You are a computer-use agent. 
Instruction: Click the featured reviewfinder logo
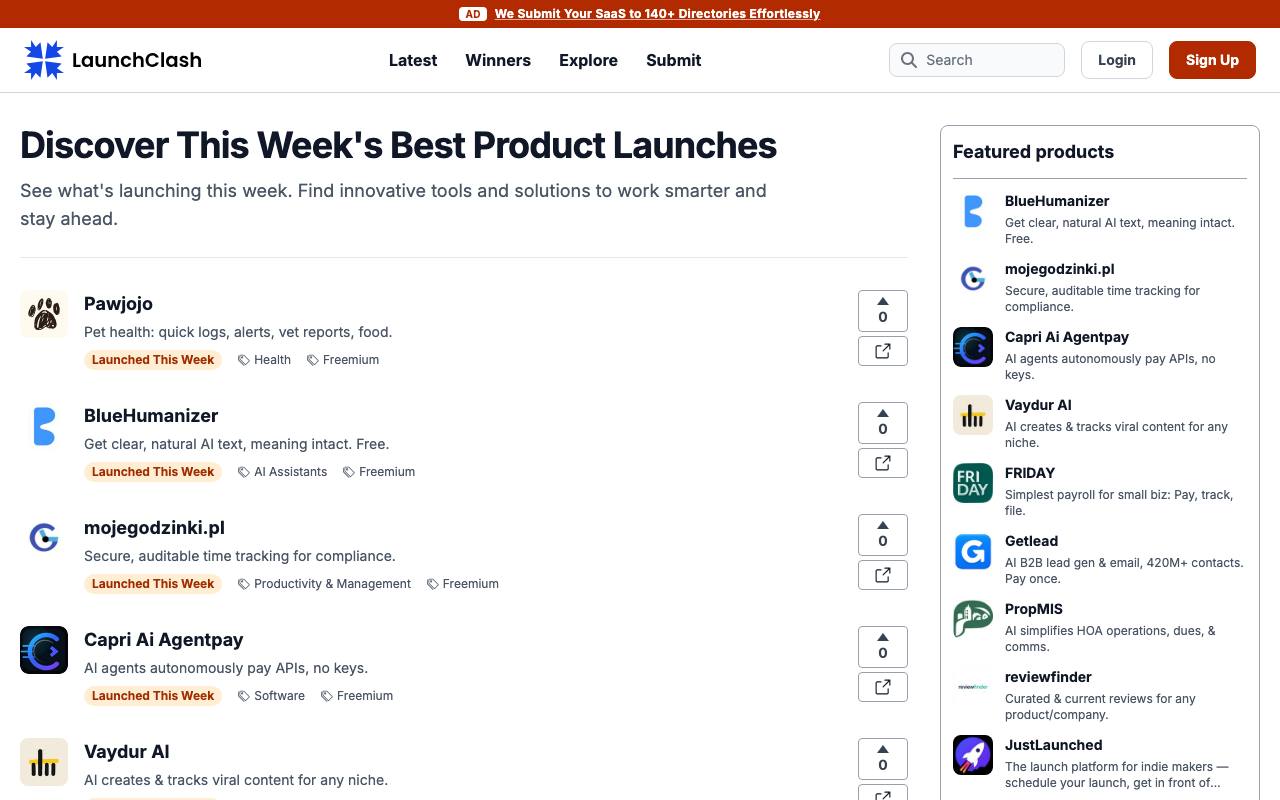[973, 687]
